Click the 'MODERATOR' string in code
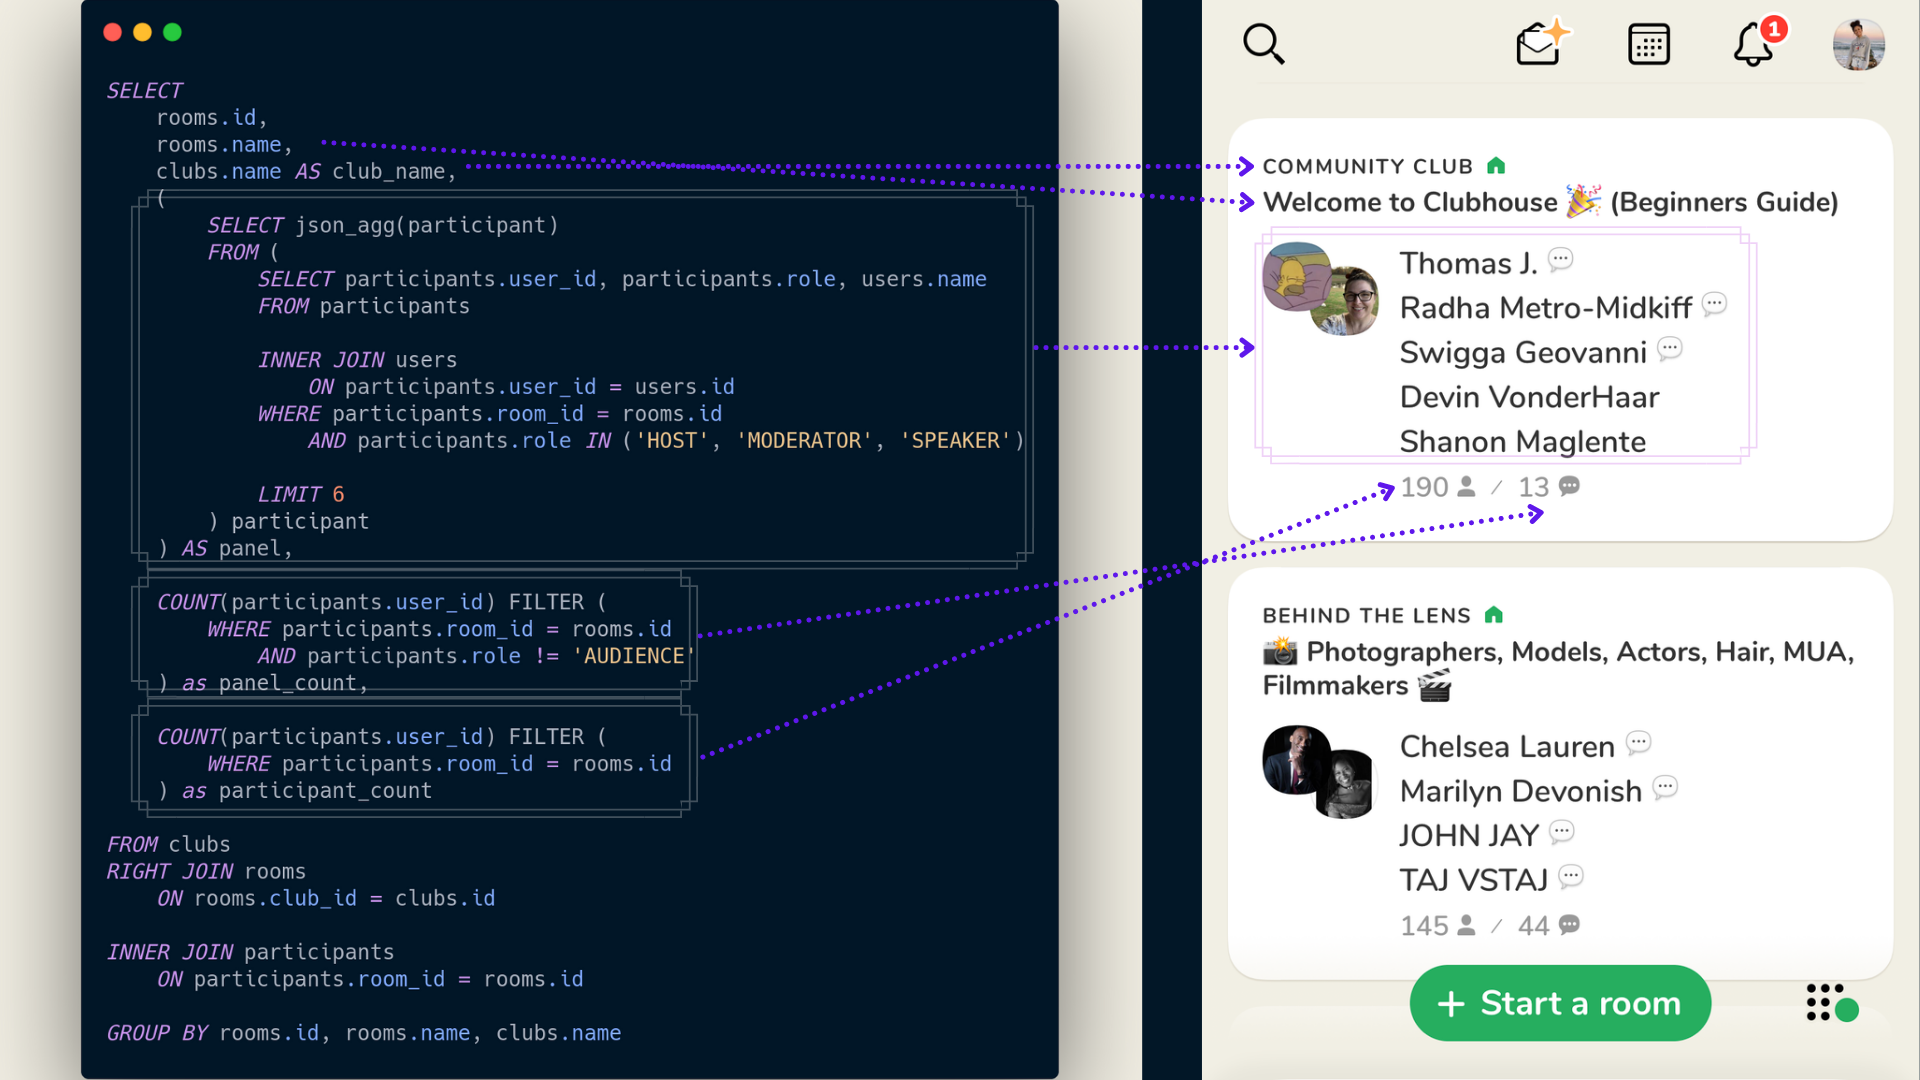The width and height of the screenshot is (1920, 1080). point(804,441)
